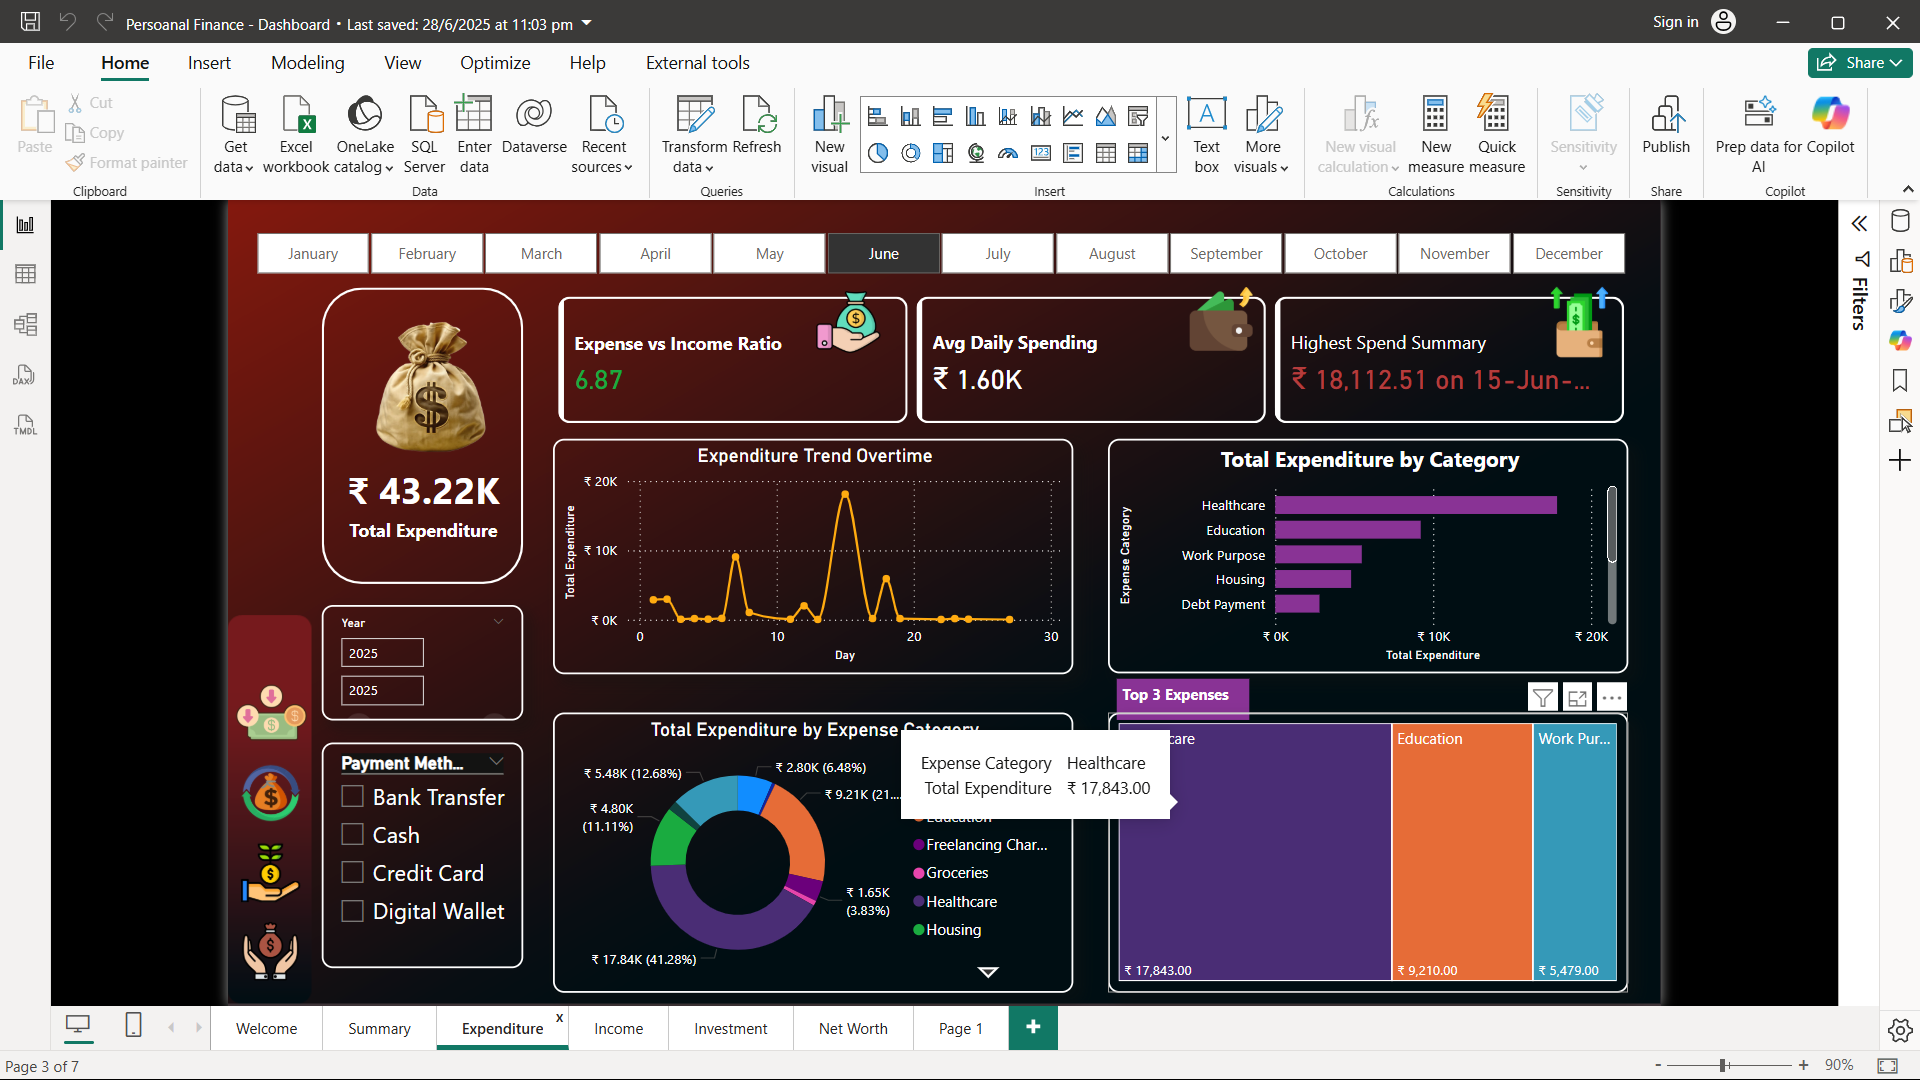Image resolution: width=1920 pixels, height=1080 pixels.
Task: Expand the Get data dropdown
Action: coord(235,167)
